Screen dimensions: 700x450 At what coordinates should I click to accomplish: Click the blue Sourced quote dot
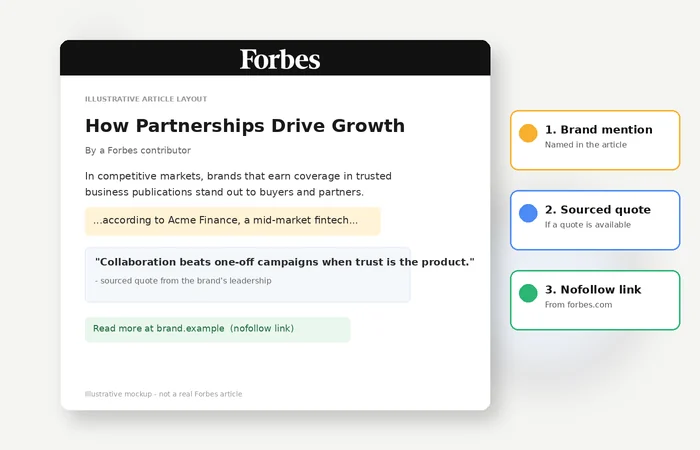coord(528,213)
